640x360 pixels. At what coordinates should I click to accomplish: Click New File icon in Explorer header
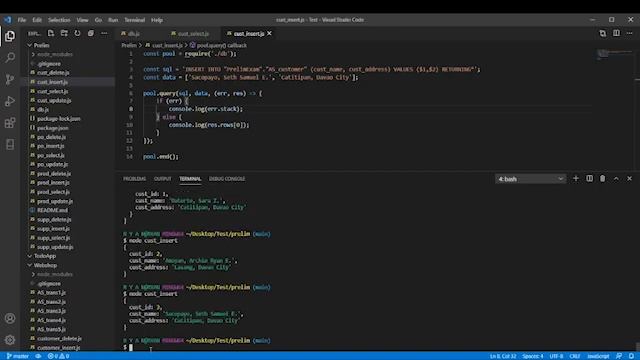click(x=51, y=33)
